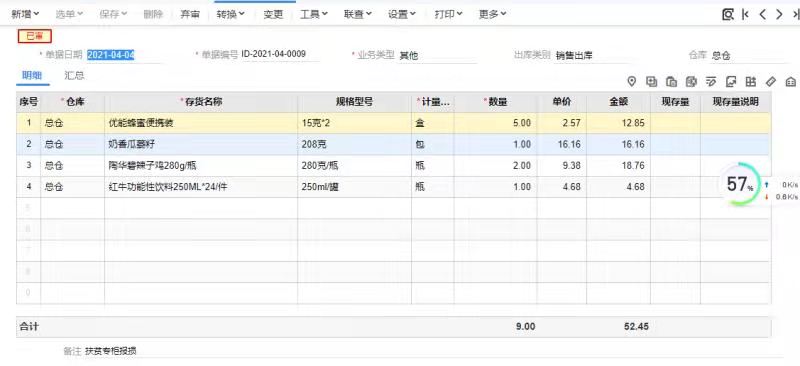Viewport: 800px width, 366px height.
Task: Open the 更多 dropdown menu
Action: tap(492, 14)
